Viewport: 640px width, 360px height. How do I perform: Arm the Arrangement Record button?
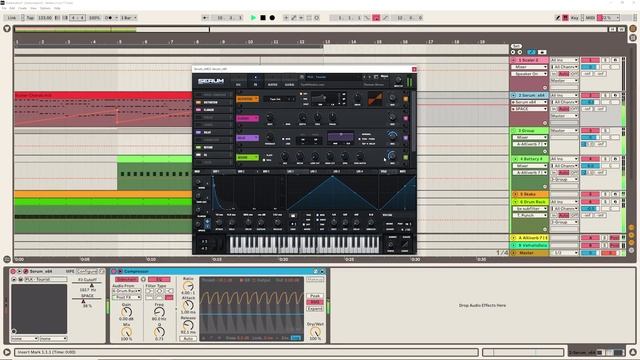coord(272,18)
